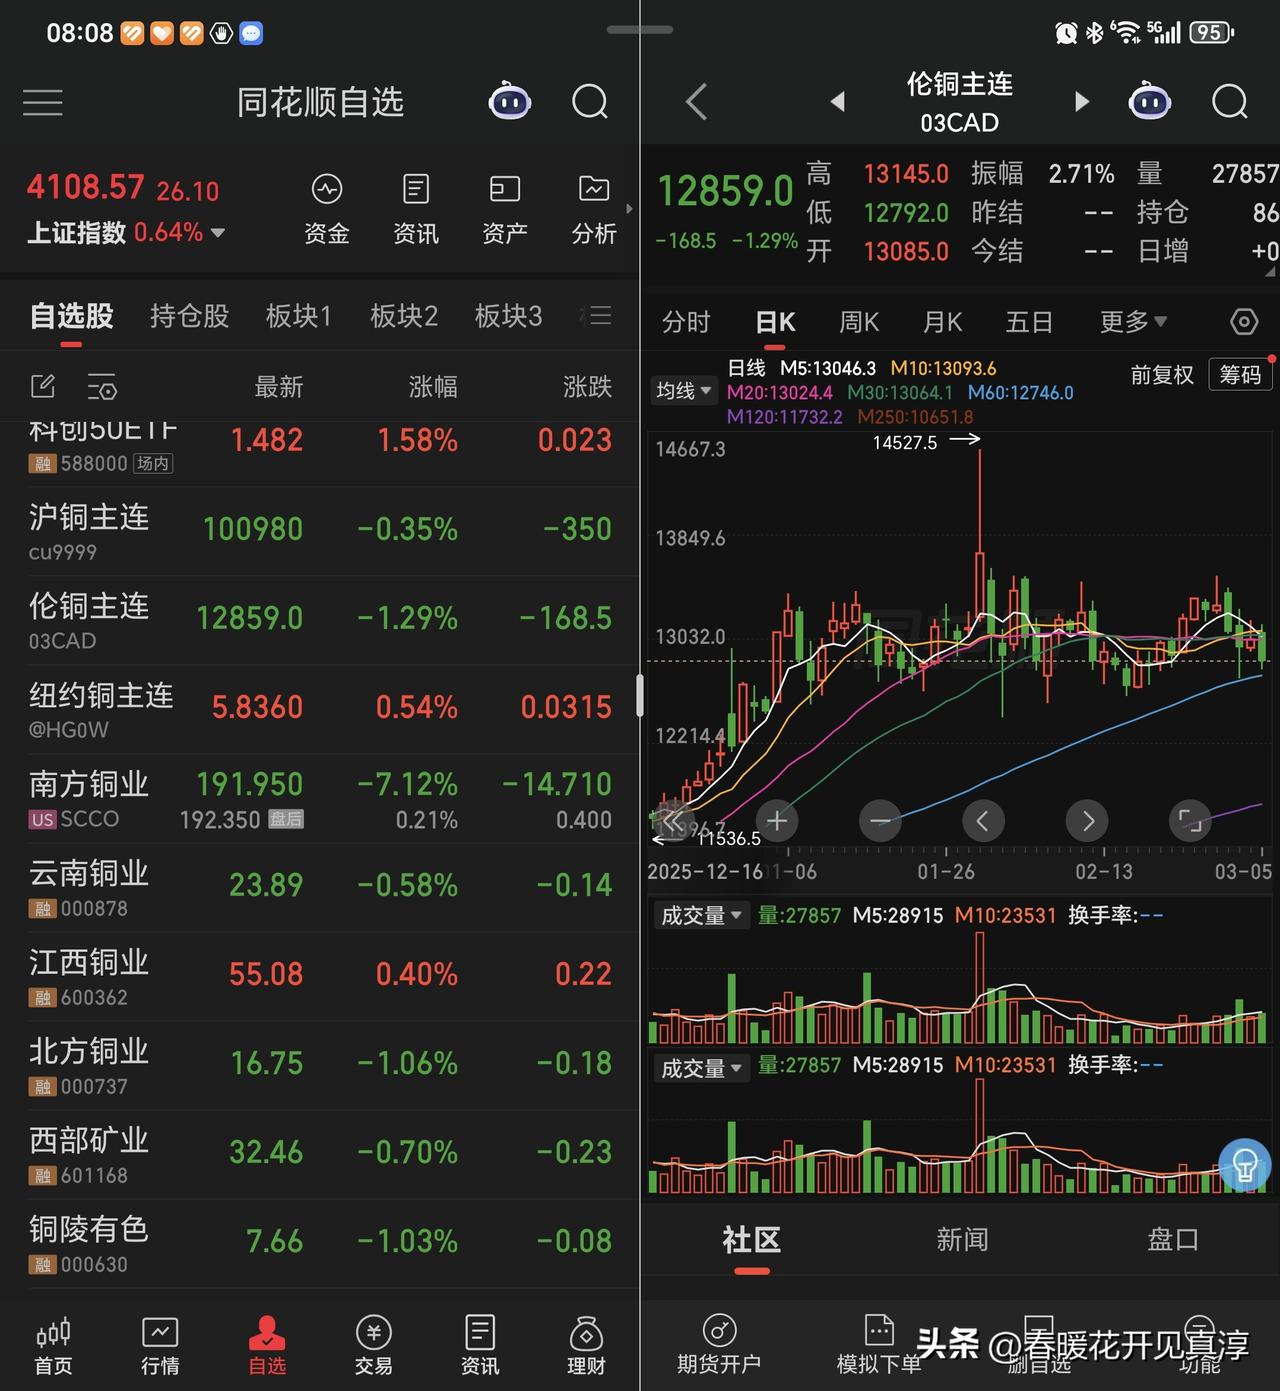The width and height of the screenshot is (1280, 1391).
Task: Open the first 成交量 indicator dropdown
Action: click(x=701, y=915)
